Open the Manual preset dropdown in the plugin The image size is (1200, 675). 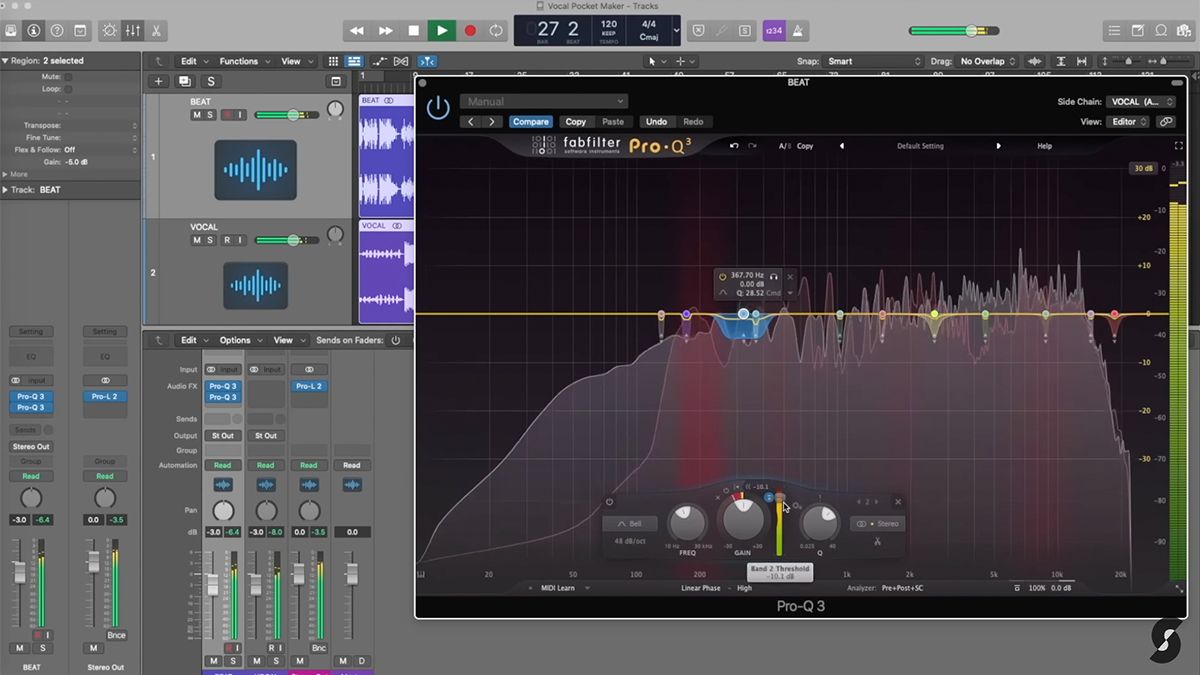544,101
